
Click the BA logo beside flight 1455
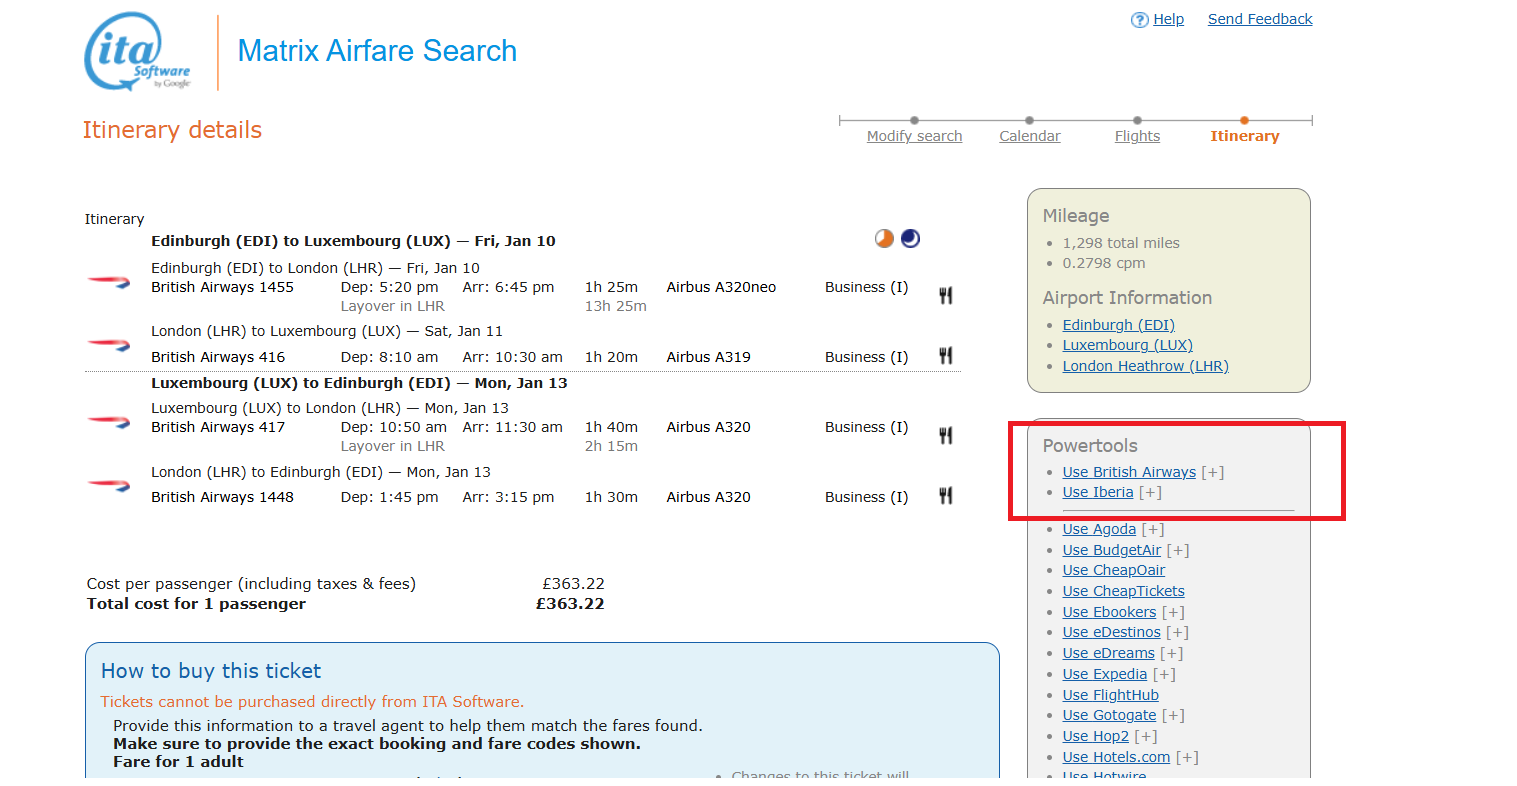108,283
